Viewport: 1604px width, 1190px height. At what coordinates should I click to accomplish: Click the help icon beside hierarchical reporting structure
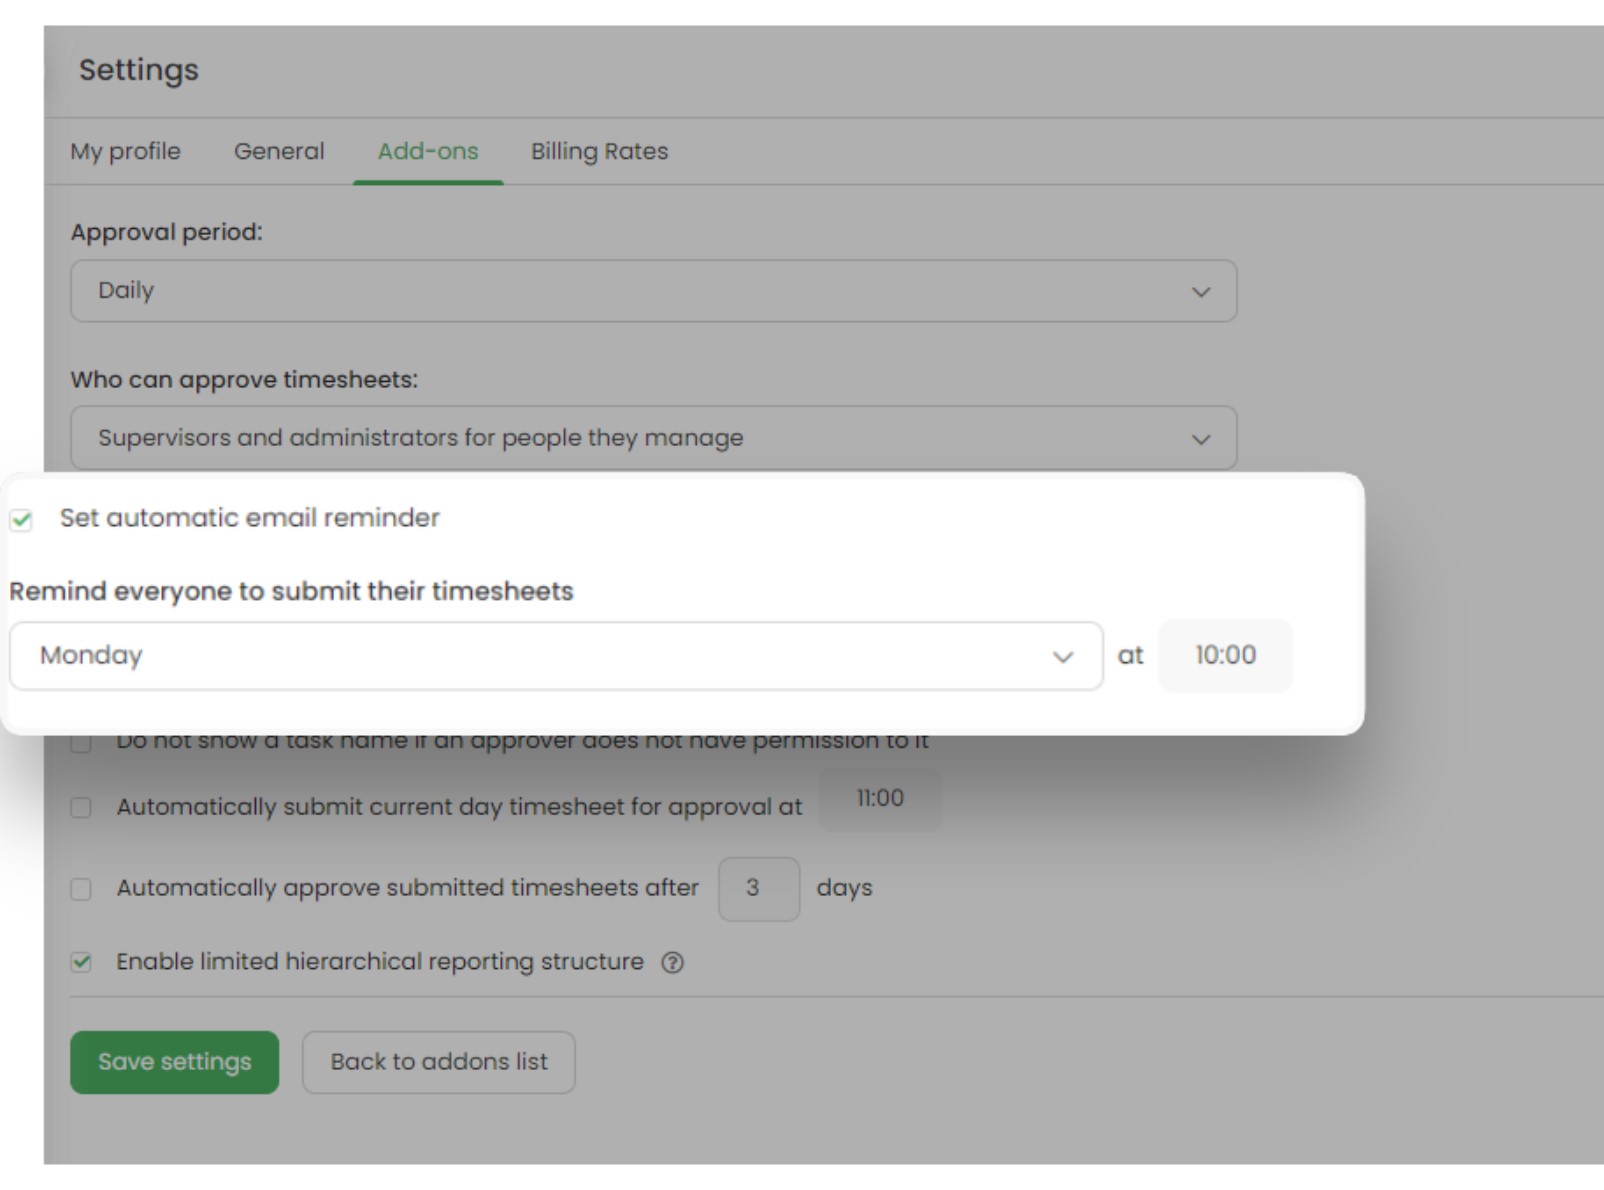tap(673, 962)
